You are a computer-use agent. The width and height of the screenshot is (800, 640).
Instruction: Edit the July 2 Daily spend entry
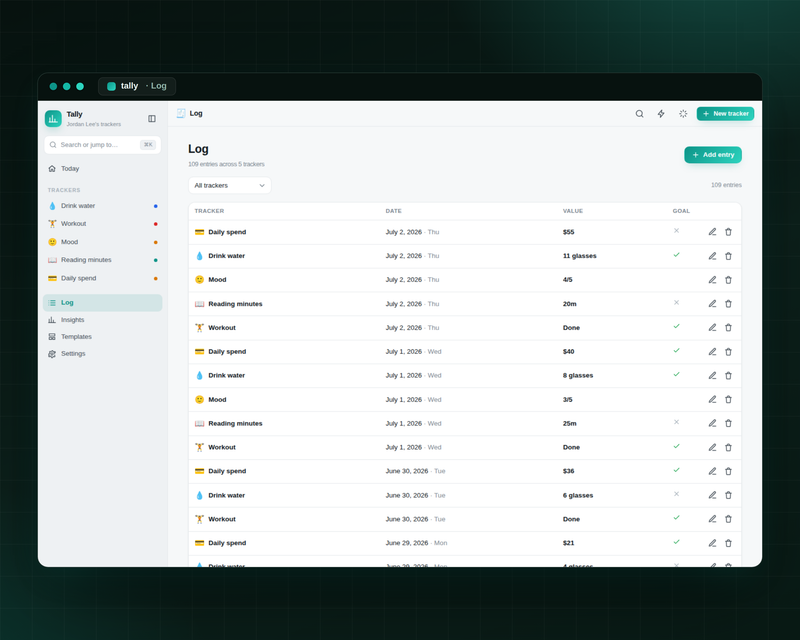click(712, 232)
